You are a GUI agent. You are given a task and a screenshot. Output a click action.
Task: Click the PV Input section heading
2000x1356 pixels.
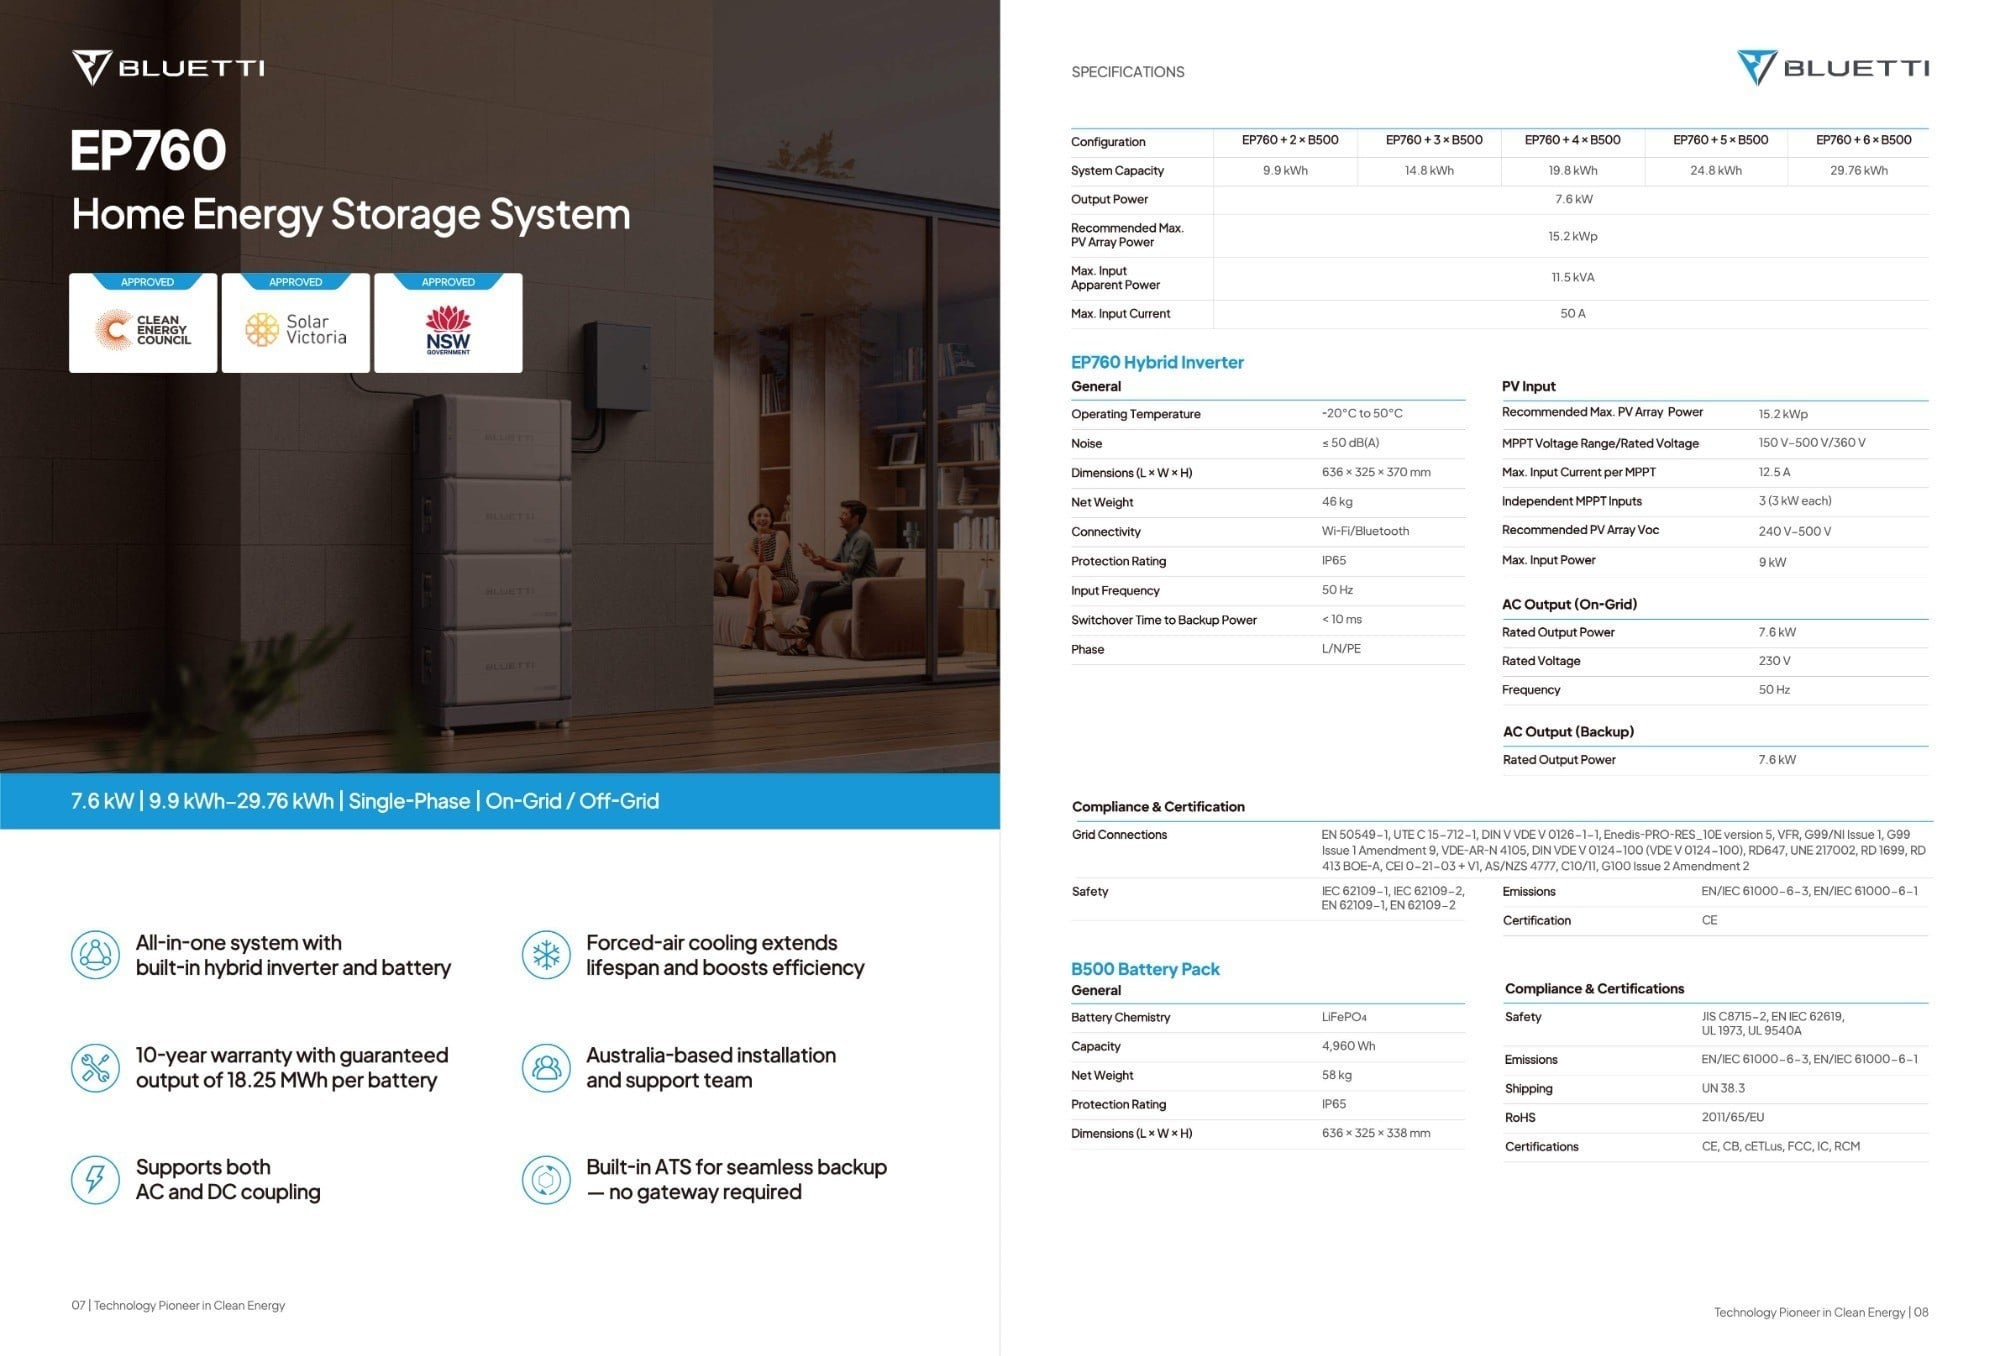coord(1528,386)
